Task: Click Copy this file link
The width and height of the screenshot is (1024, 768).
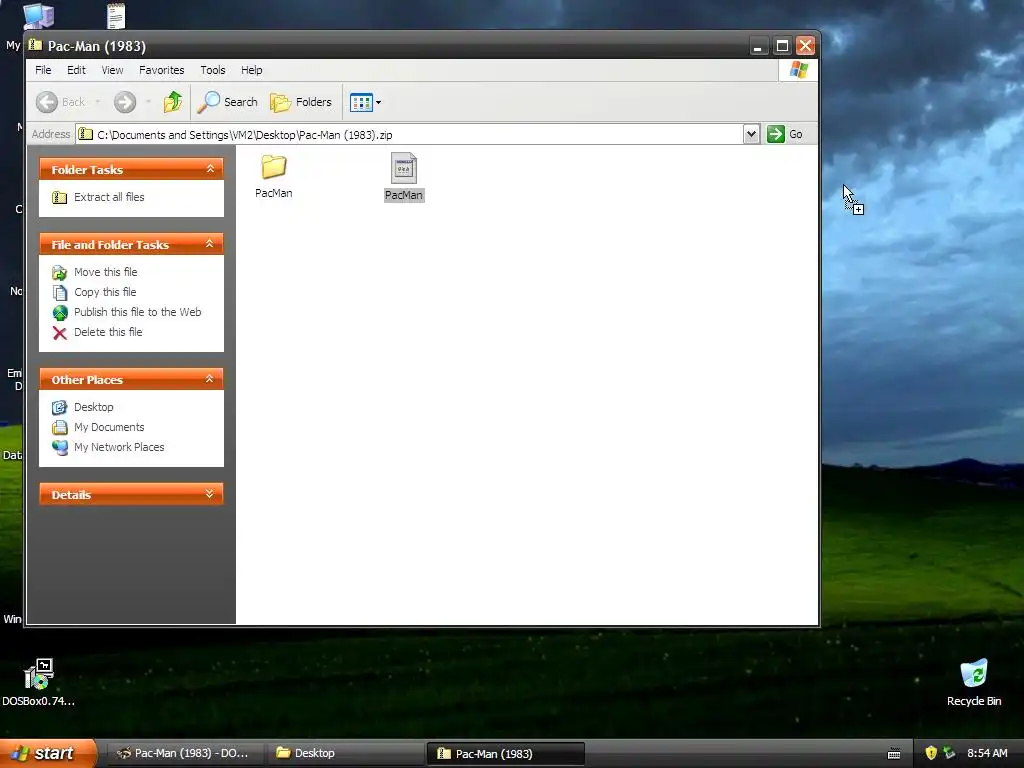Action: click(x=105, y=292)
